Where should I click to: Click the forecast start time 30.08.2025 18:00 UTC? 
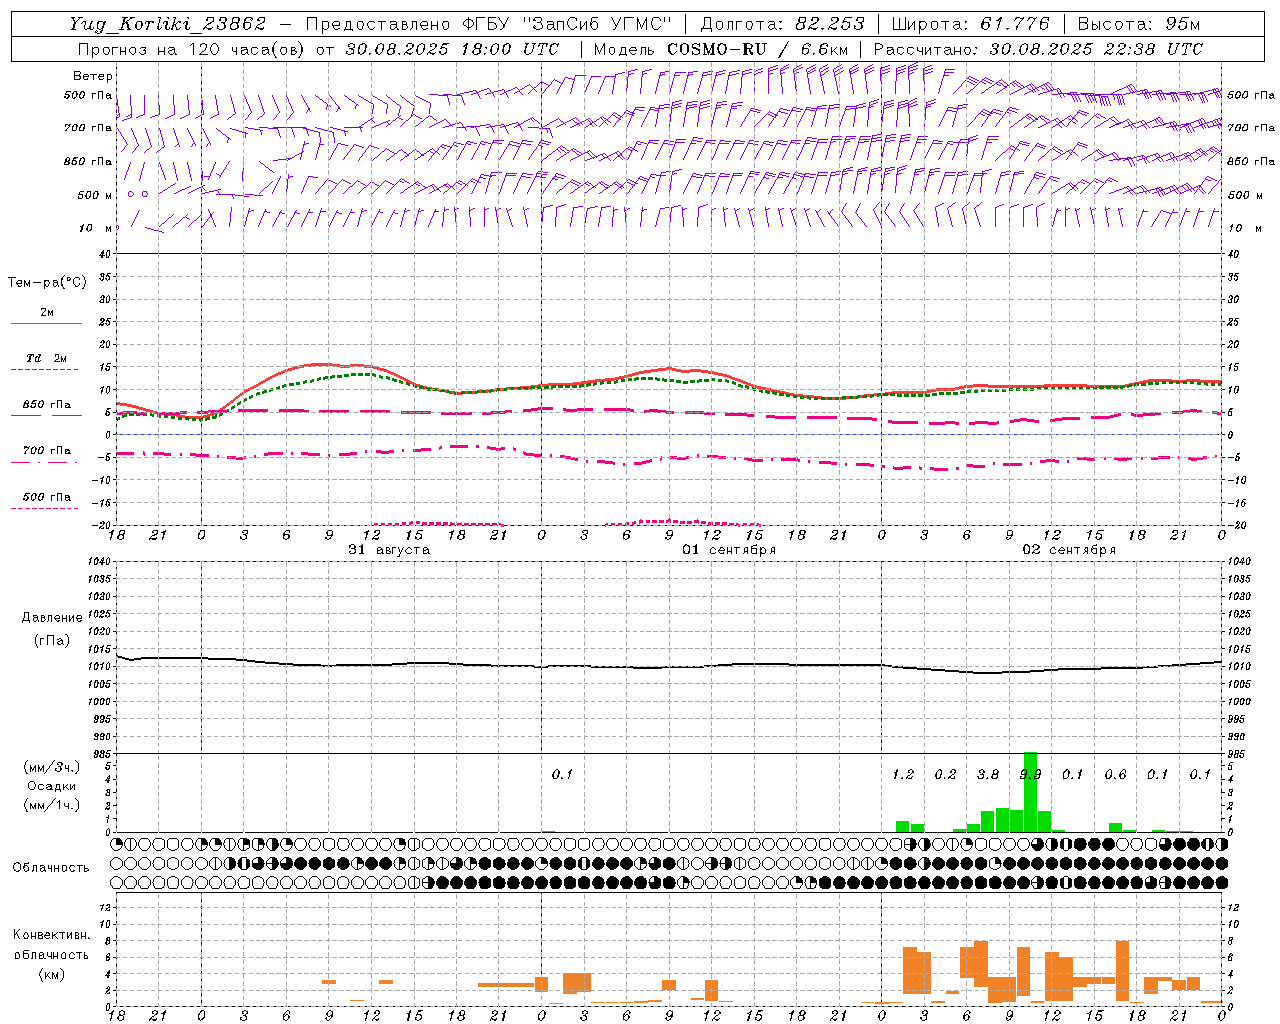[x=452, y=49]
